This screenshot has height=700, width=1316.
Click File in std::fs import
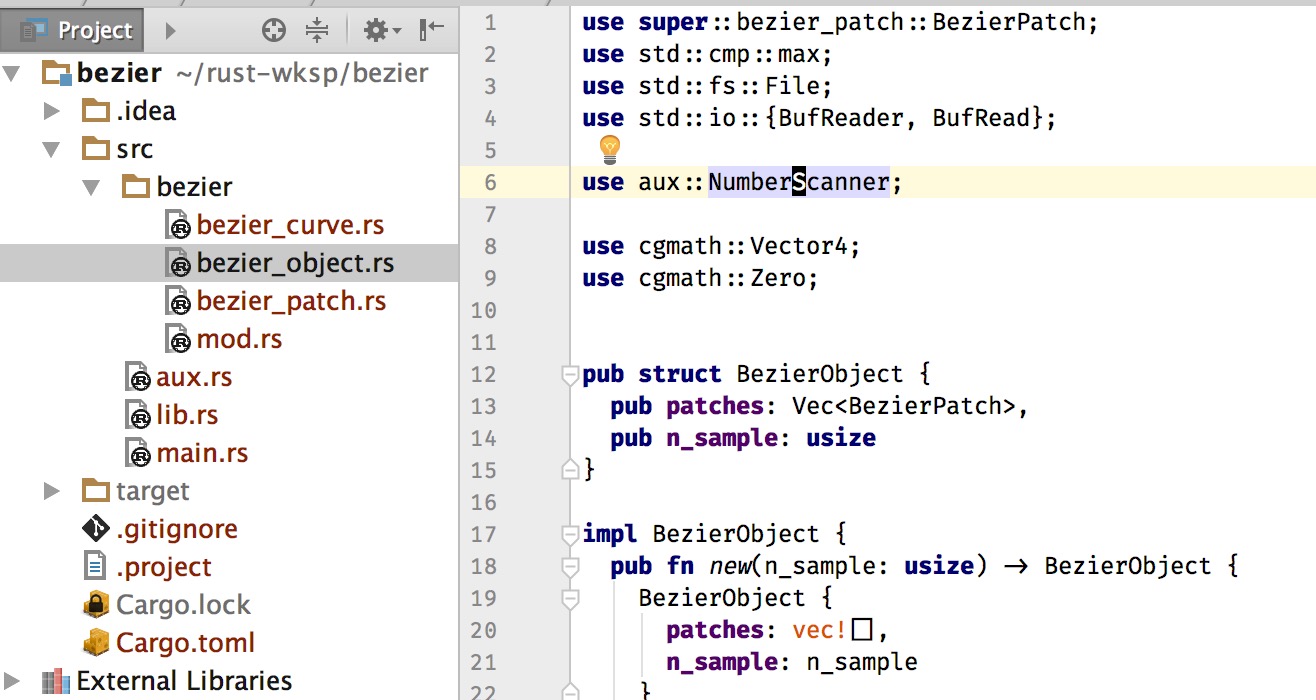tap(791, 86)
